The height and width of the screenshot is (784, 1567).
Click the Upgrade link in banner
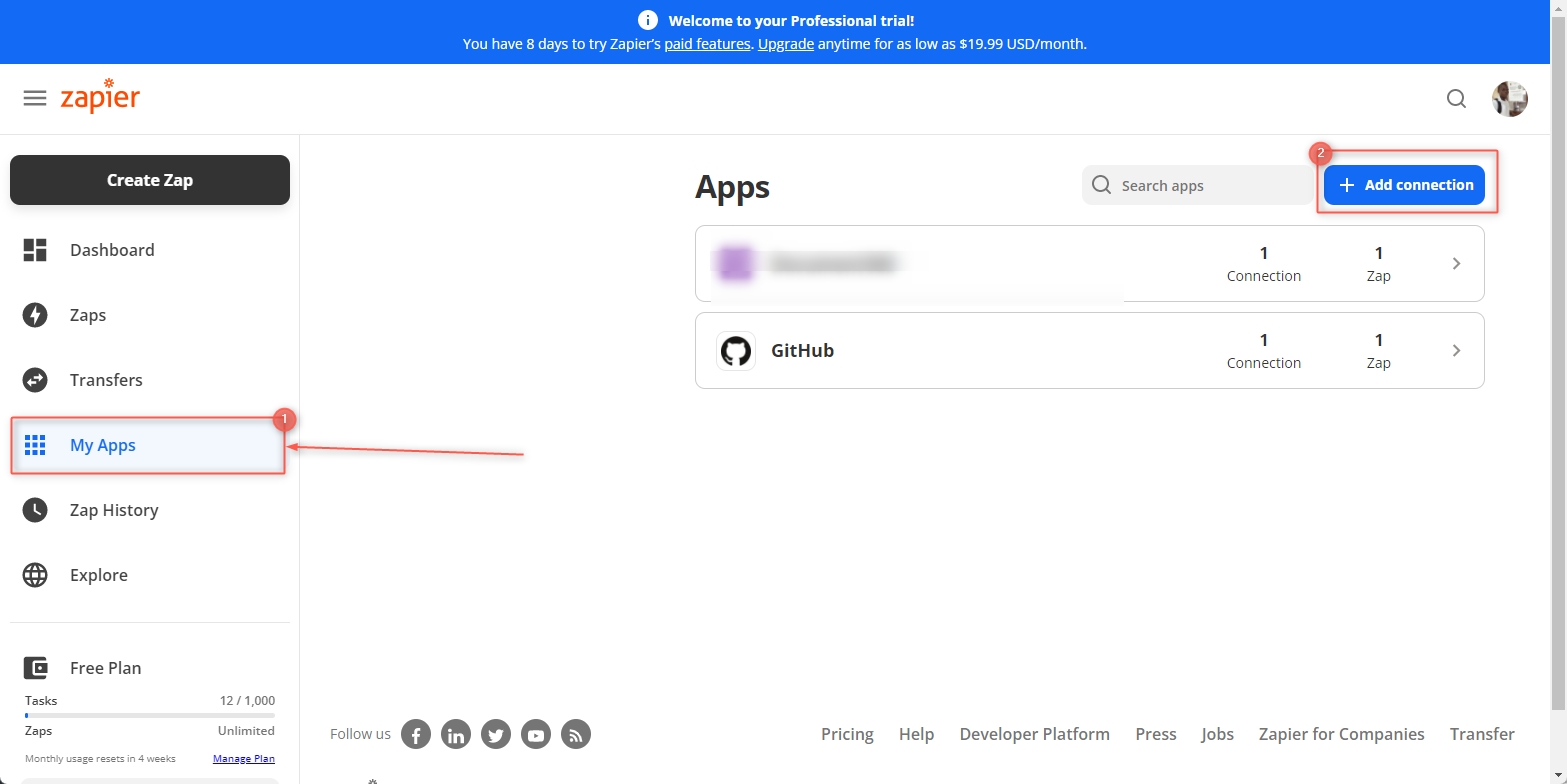(785, 44)
